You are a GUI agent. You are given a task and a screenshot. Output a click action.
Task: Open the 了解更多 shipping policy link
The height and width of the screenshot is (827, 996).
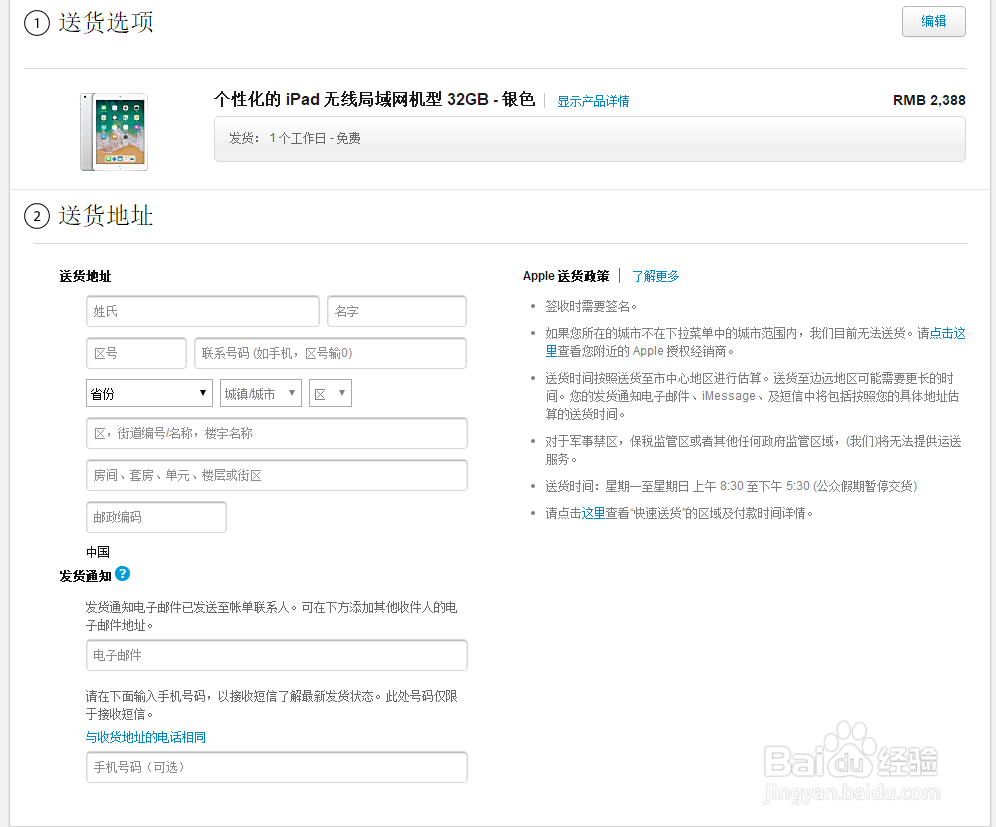pos(656,276)
